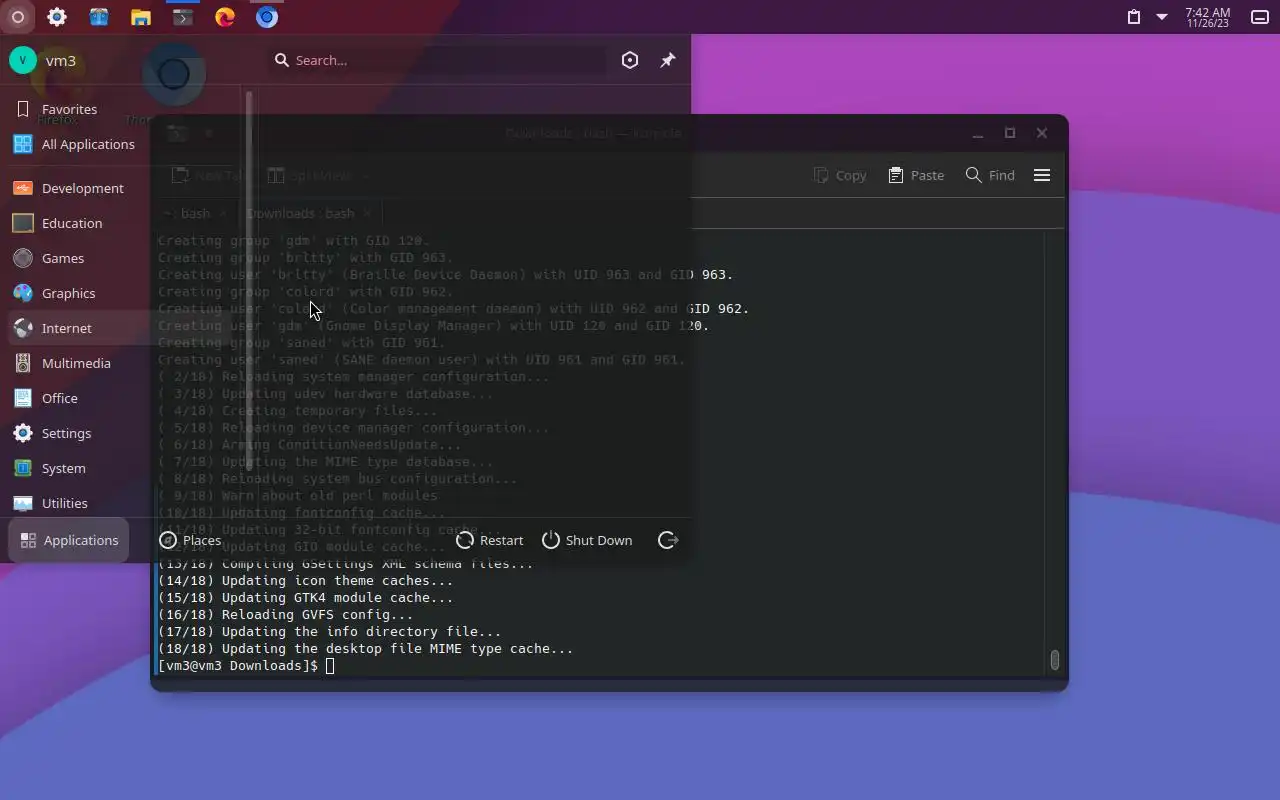Open clipboard widget in system tray
The height and width of the screenshot is (800, 1280).
1134,17
